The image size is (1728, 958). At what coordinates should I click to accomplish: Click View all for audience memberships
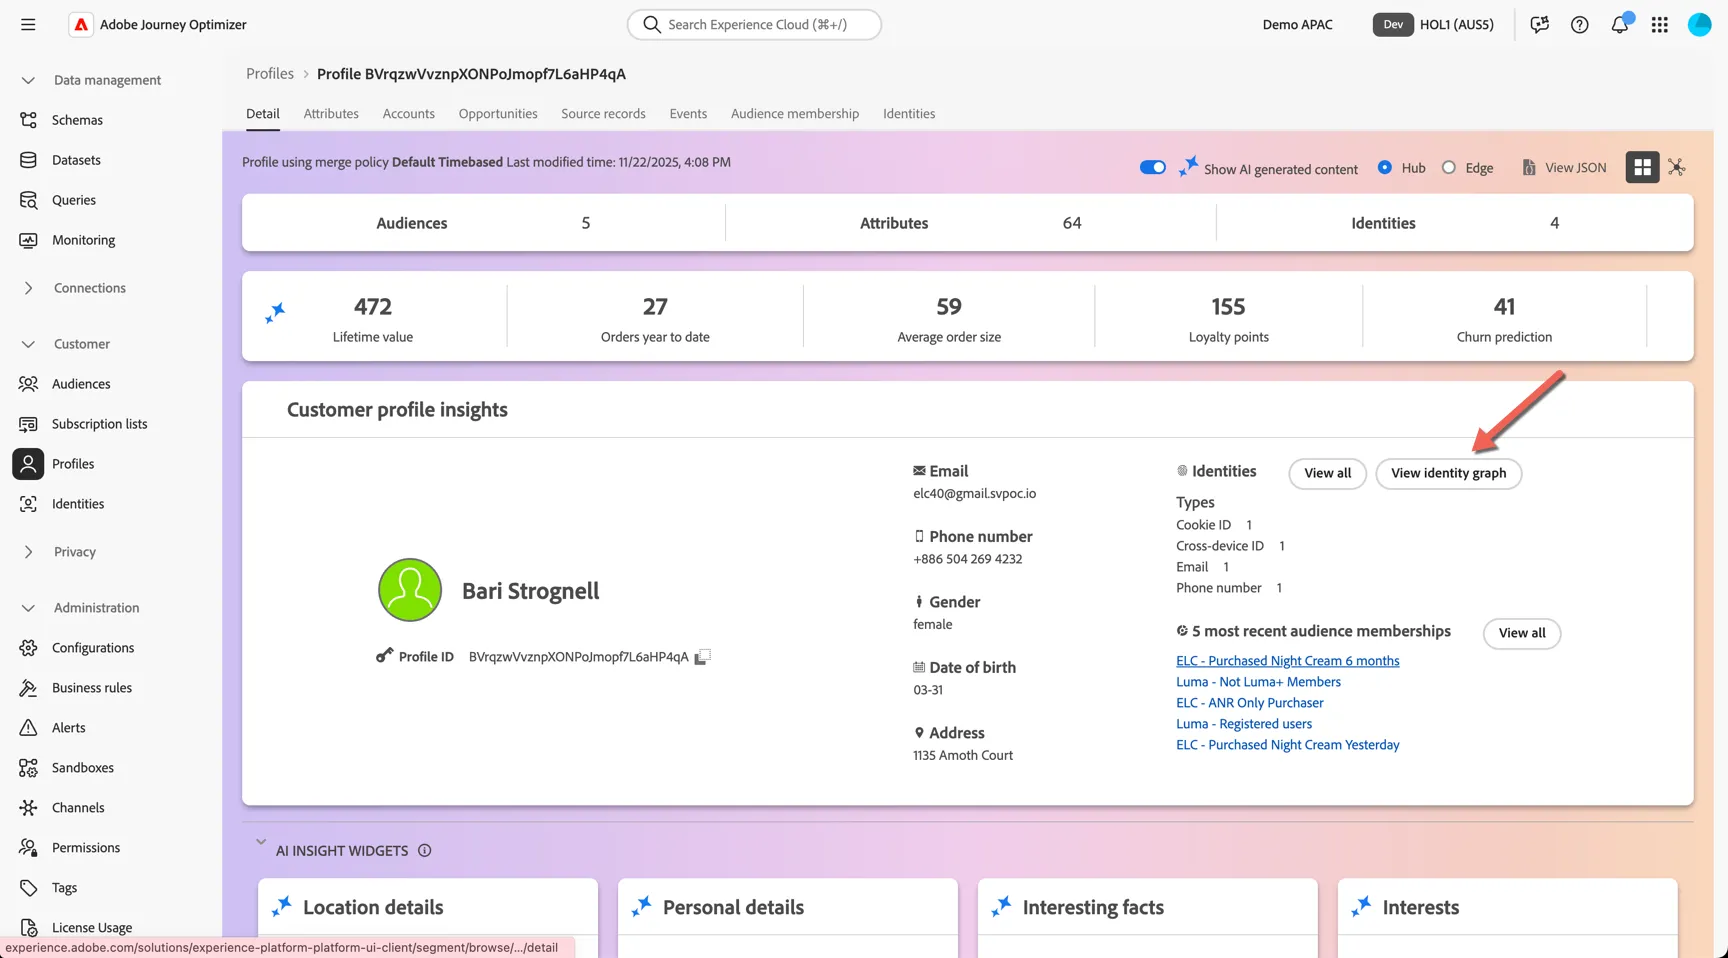tap(1521, 633)
